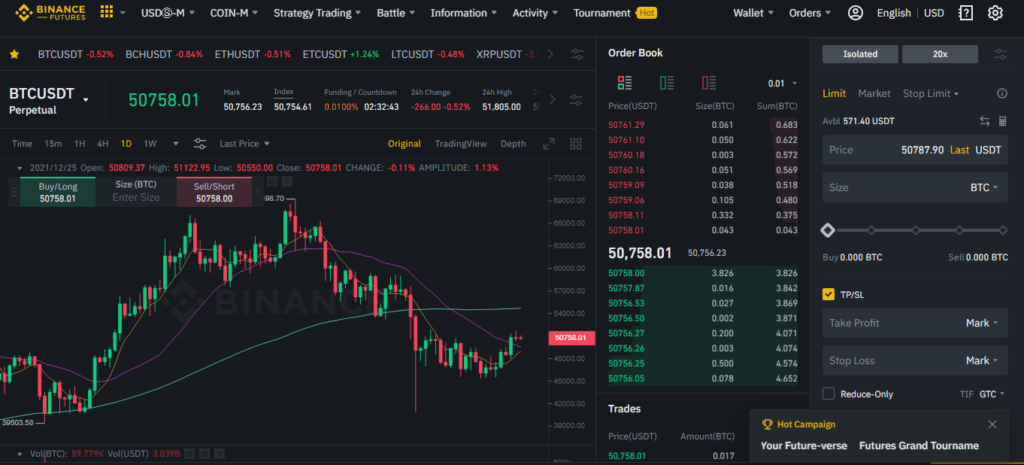Open the Last Price dropdown
Image resolution: width=1024 pixels, height=465 pixels.
244,144
